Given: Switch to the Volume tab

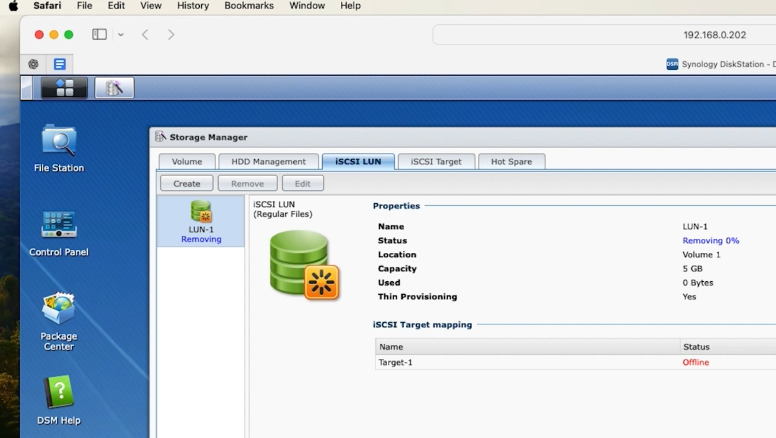Looking at the screenshot, I should (x=187, y=161).
